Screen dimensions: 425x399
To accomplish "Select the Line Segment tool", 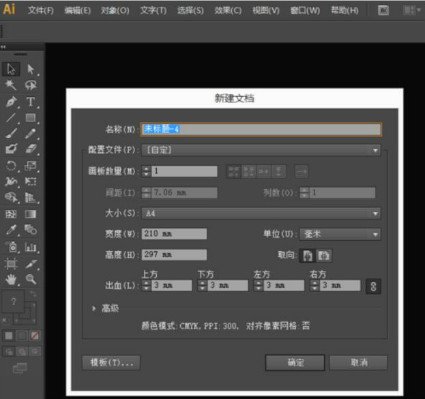I will (x=11, y=117).
